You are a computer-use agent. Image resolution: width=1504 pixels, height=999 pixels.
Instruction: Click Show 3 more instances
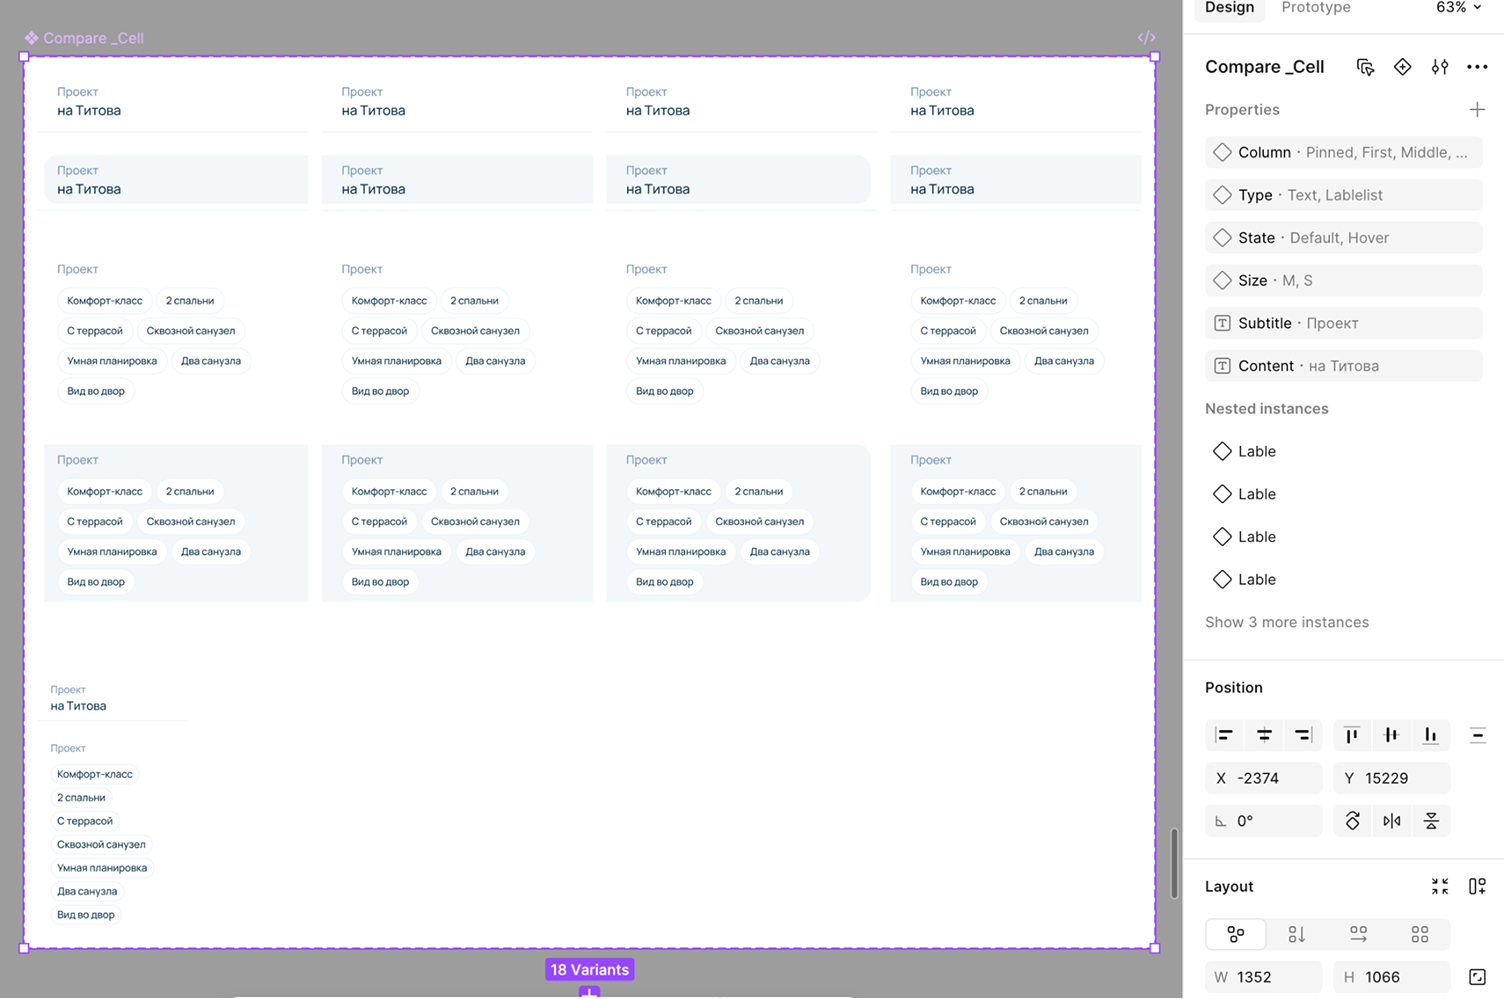tap(1287, 622)
